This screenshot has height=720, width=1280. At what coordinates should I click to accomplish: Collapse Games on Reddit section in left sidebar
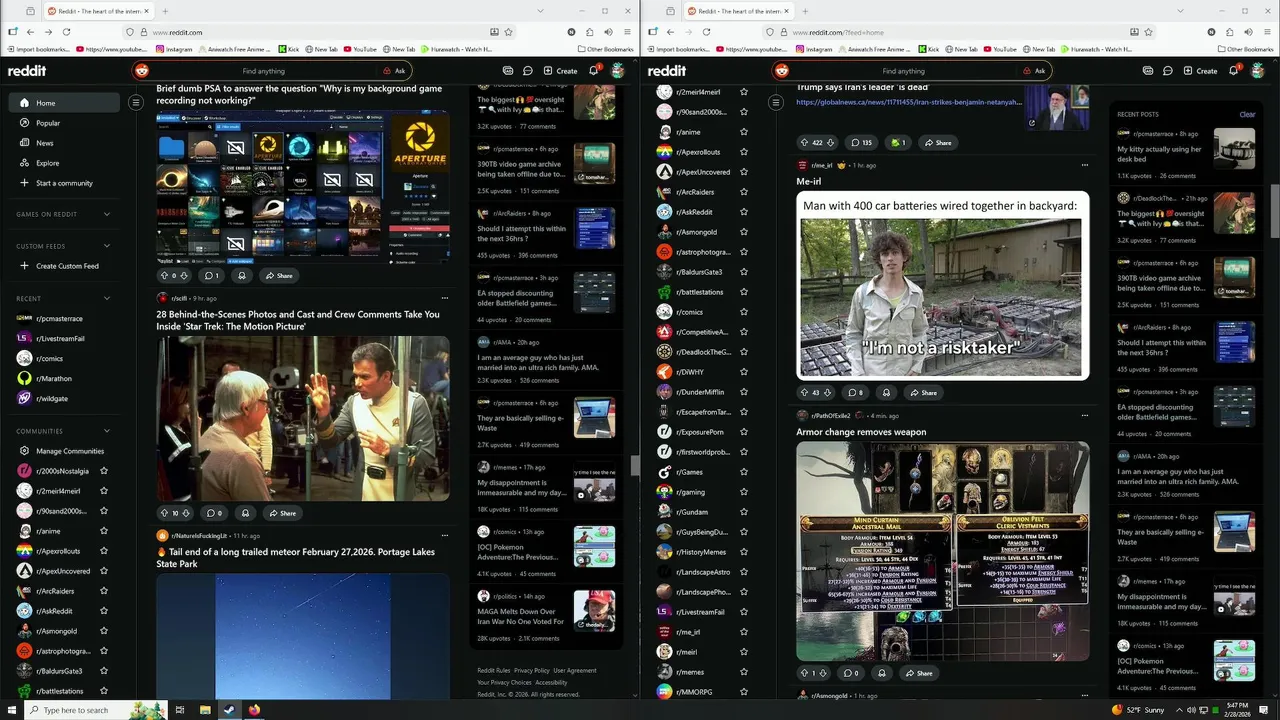107,214
